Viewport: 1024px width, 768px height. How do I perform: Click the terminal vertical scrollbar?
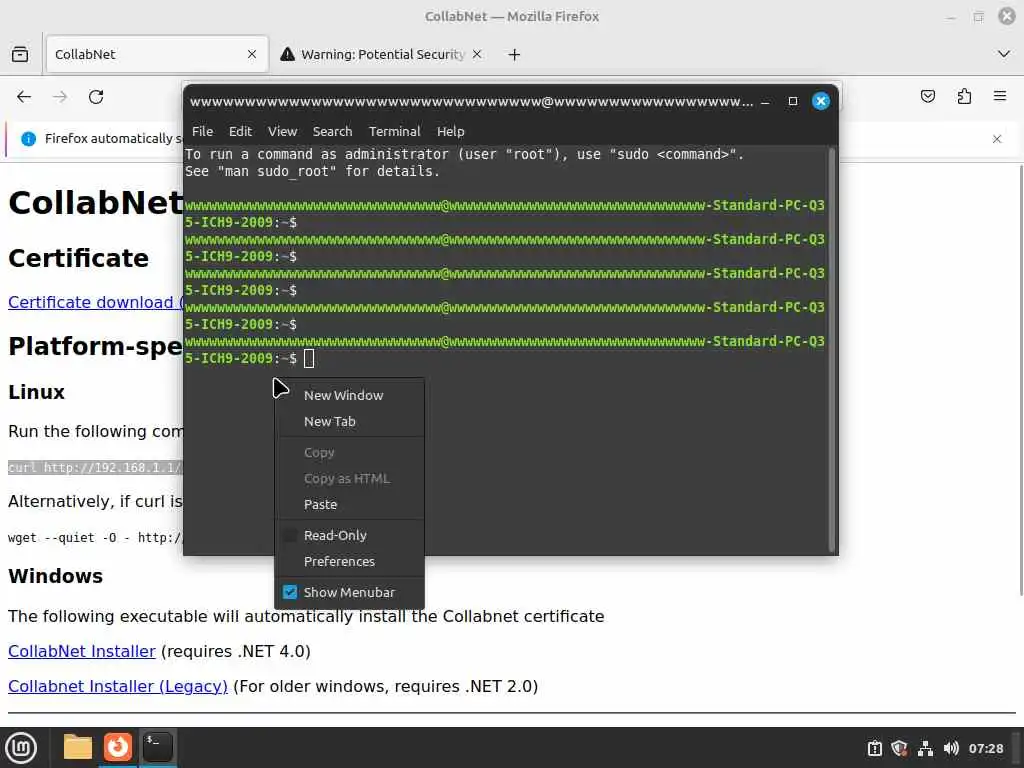(x=832, y=349)
